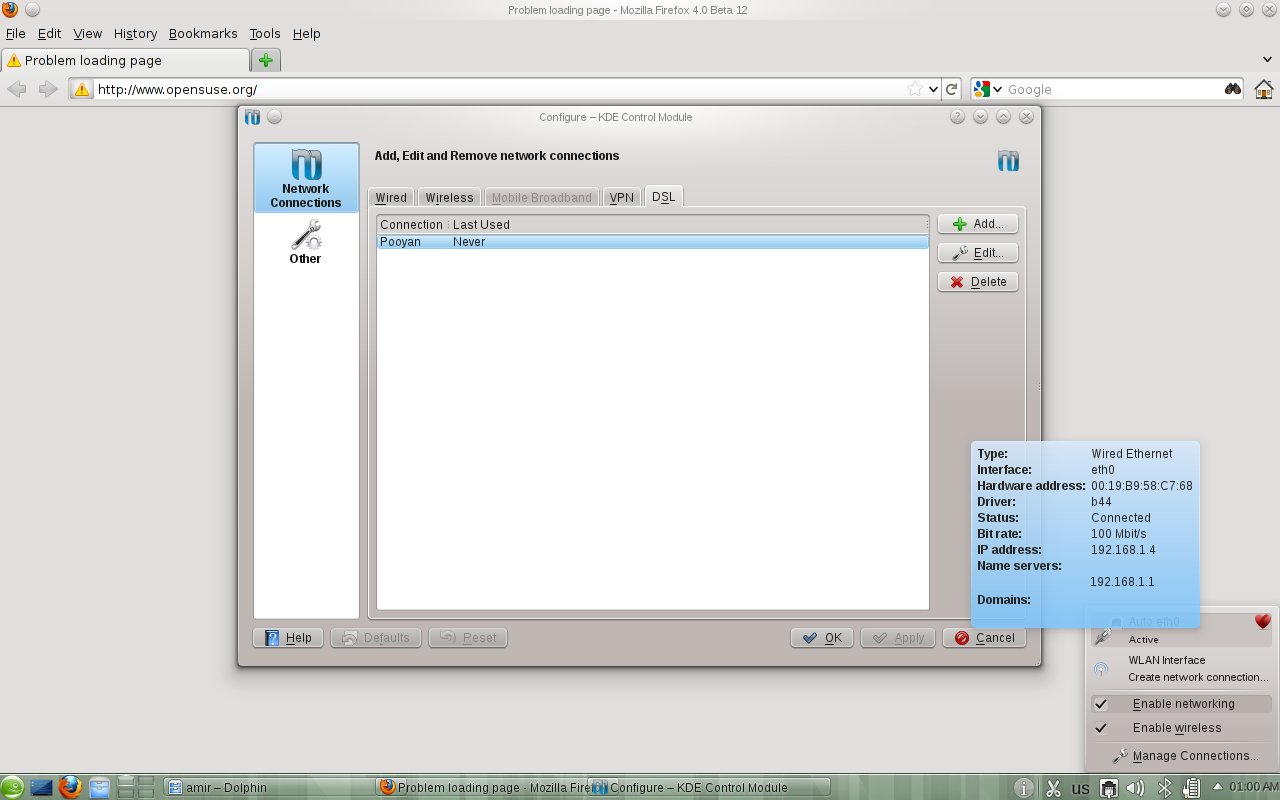
Task: Reload the page in Firefox
Action: [x=953, y=89]
